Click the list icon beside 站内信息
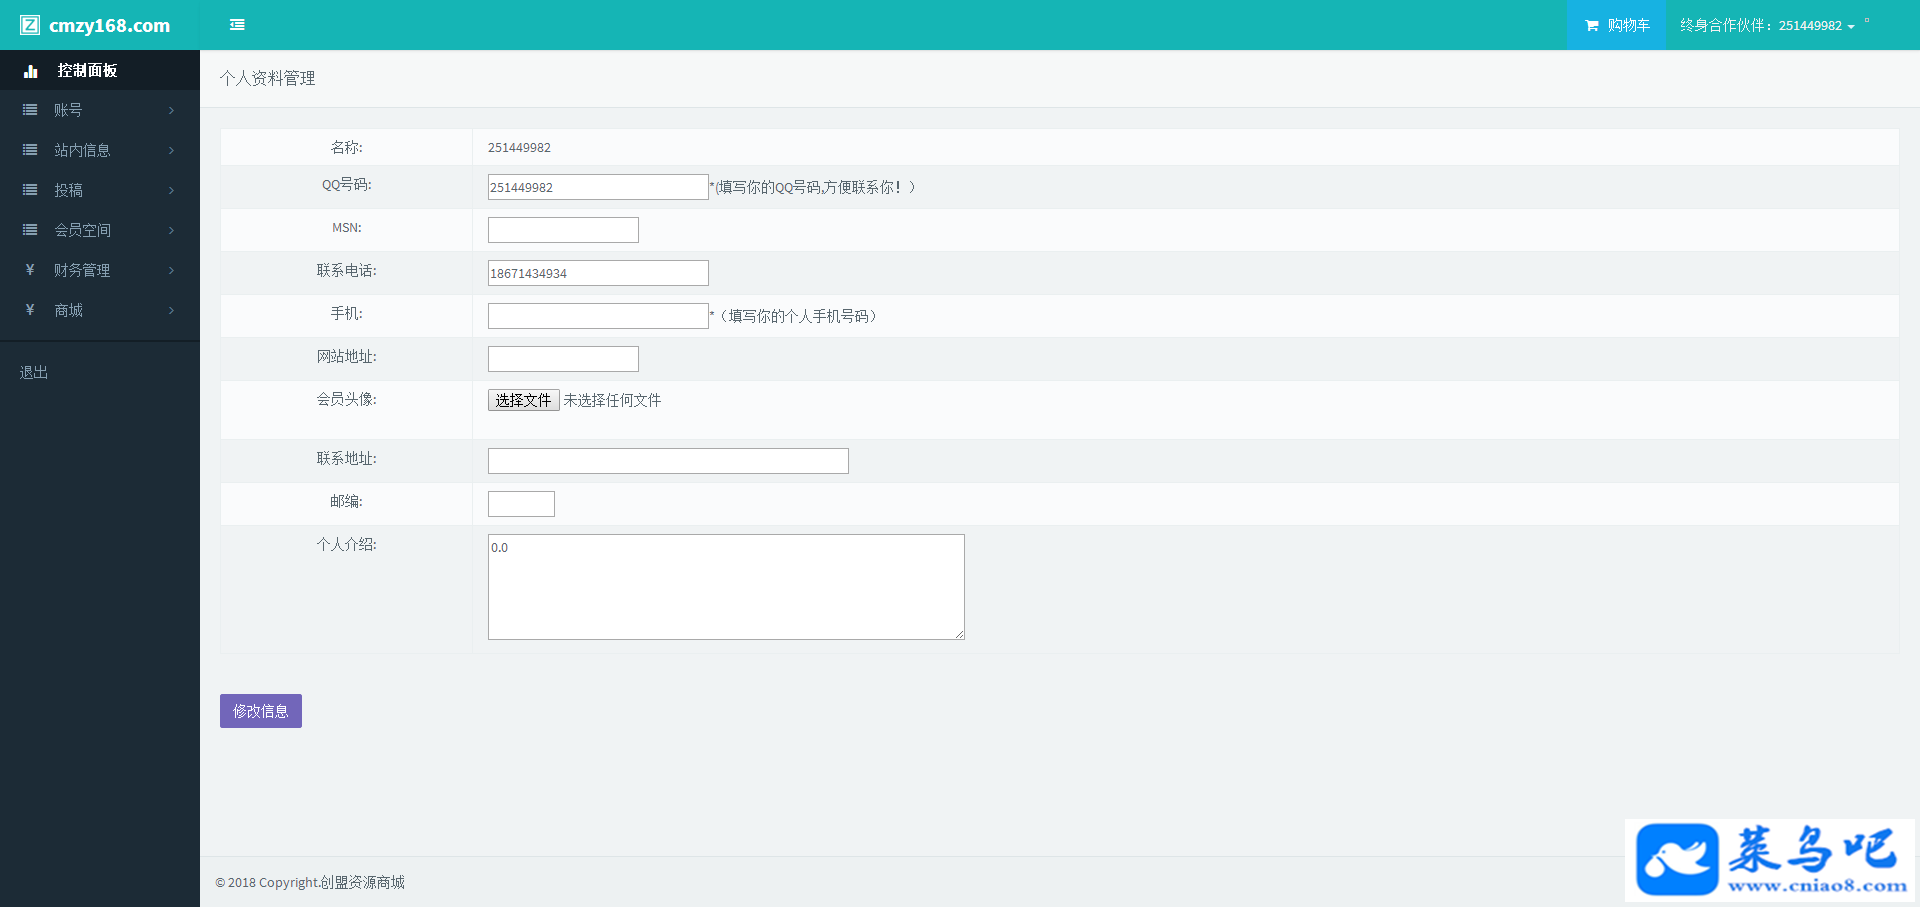 pos(30,150)
